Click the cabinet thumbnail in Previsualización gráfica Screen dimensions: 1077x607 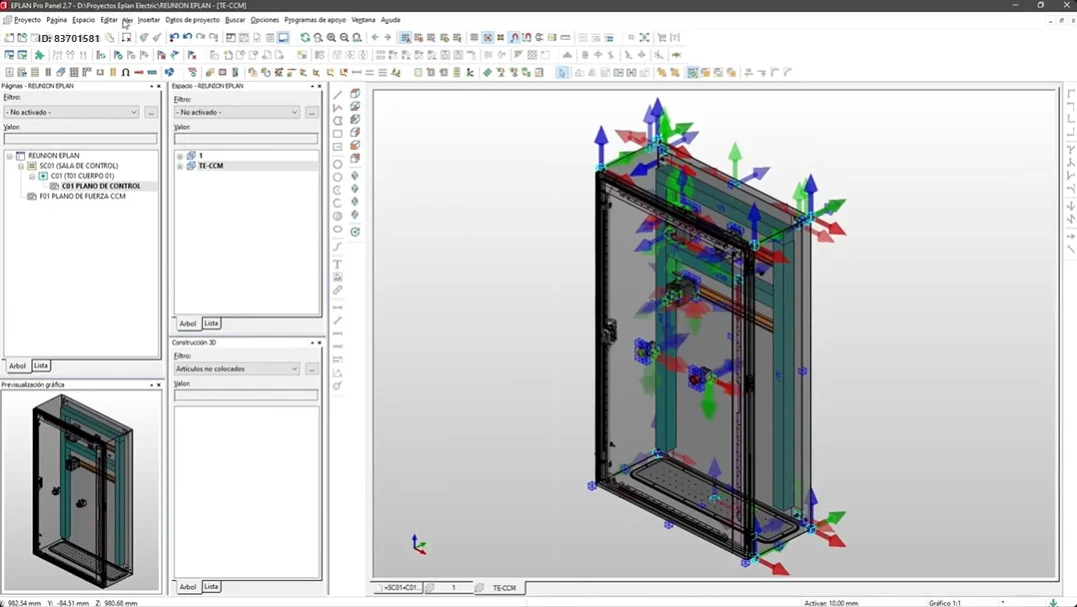point(83,491)
